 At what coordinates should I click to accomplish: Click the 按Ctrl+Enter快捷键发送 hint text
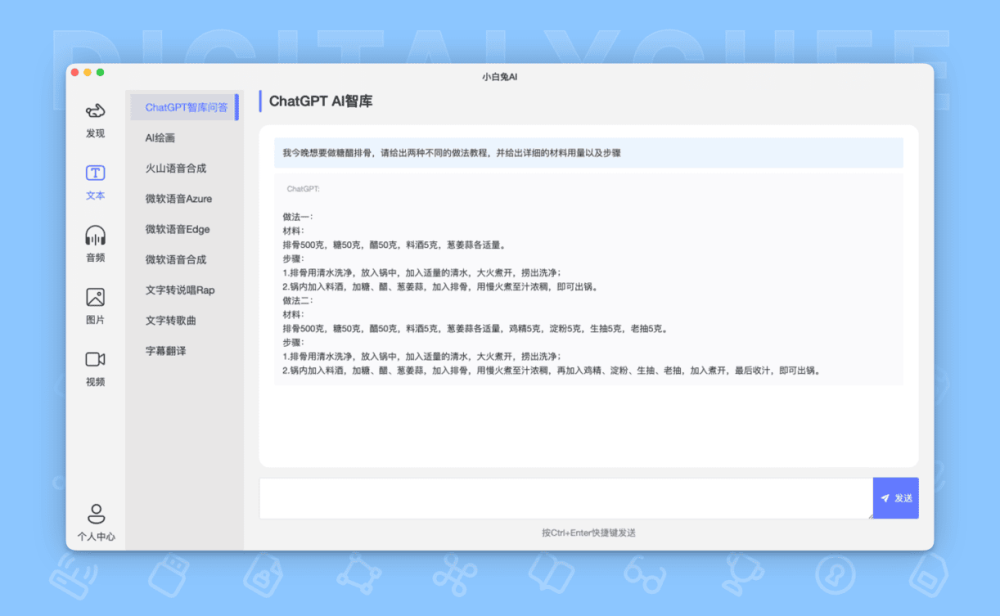click(589, 532)
